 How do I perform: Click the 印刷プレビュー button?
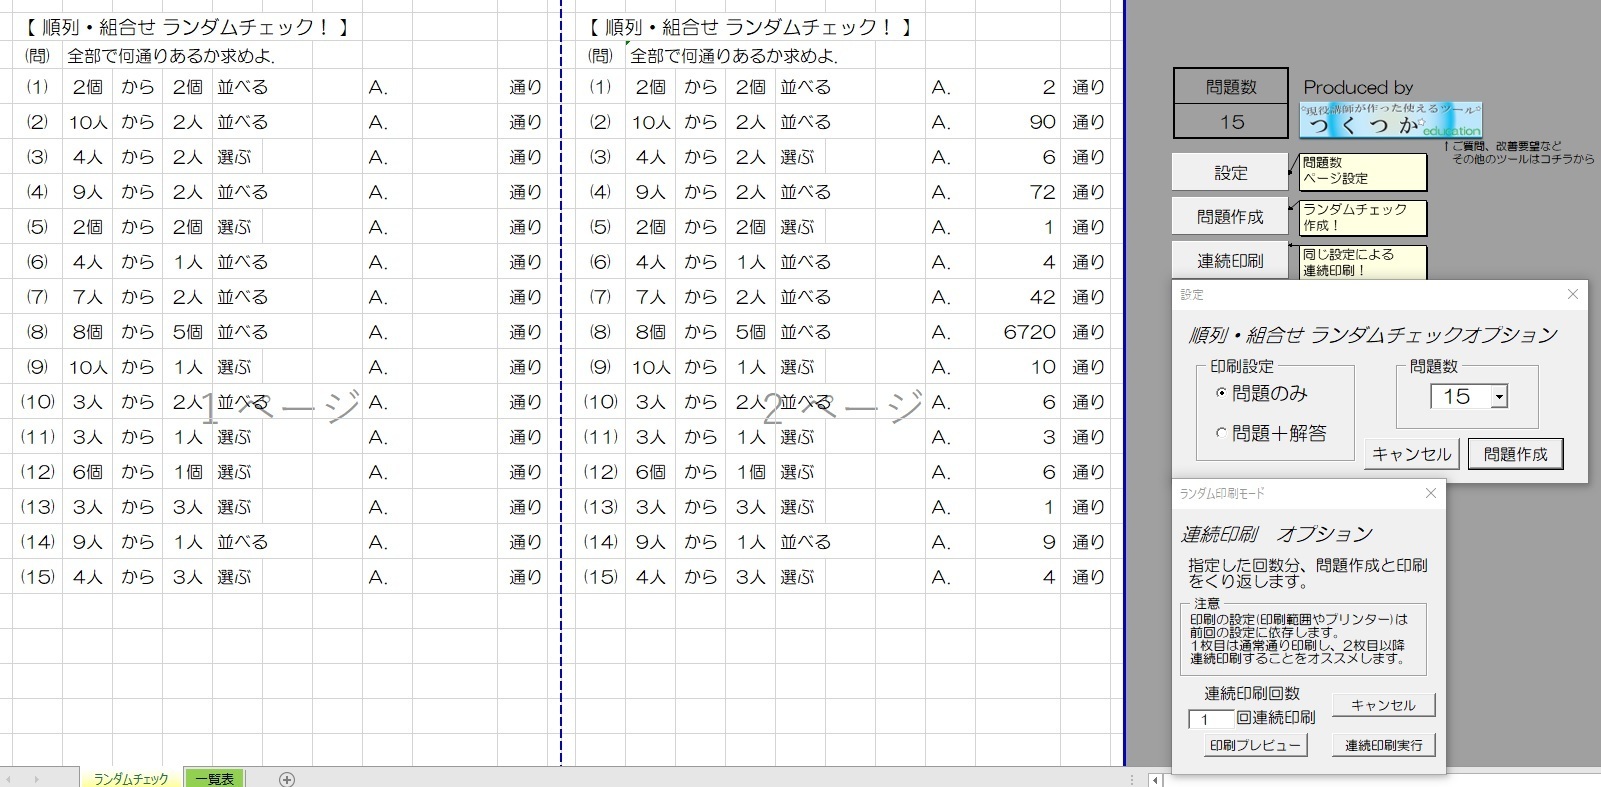click(x=1255, y=745)
